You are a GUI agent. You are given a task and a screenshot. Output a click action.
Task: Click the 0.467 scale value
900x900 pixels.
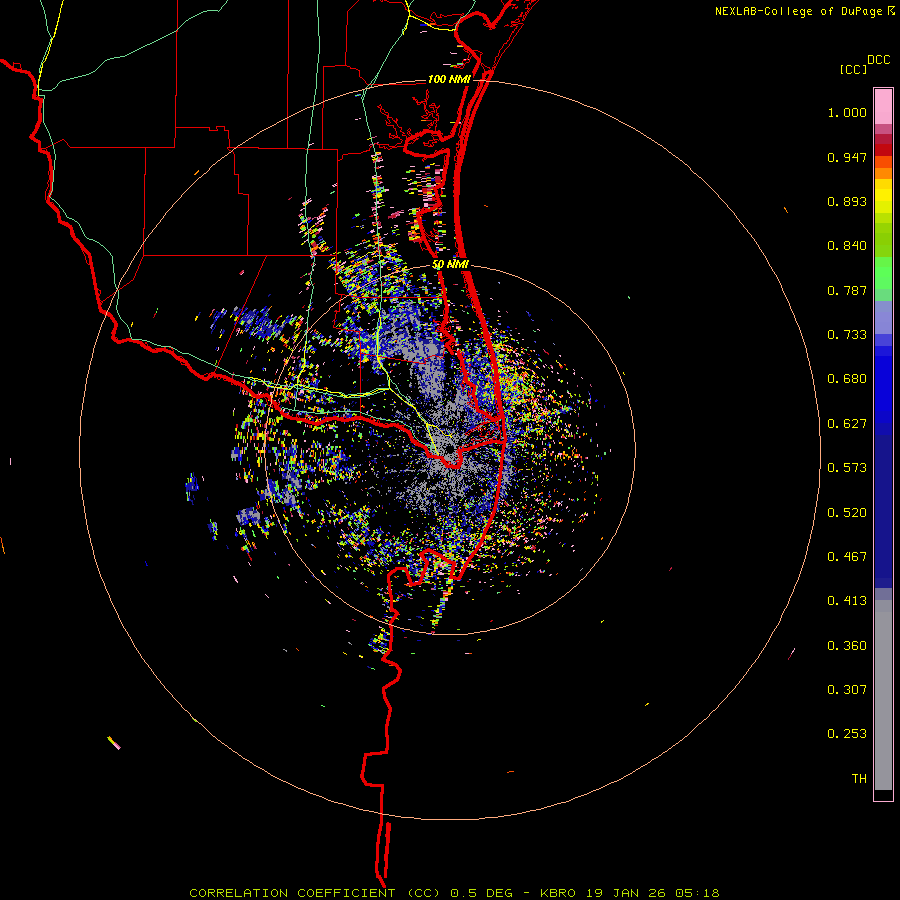coord(847,557)
